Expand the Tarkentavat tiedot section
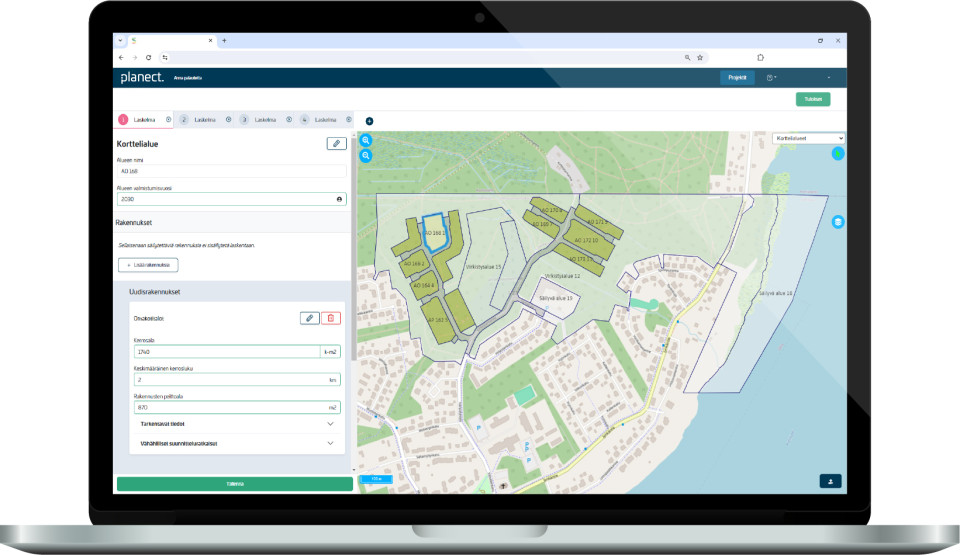960x555 pixels. [236, 424]
